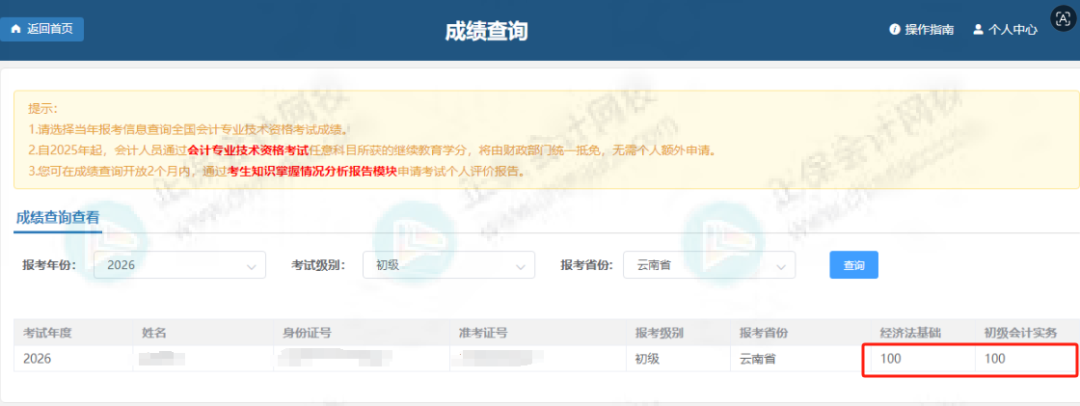Viewport: 1080px width, 406px height.
Task: Click the 初级会计实务 score of 100
Action: pyautogui.click(x=995, y=359)
